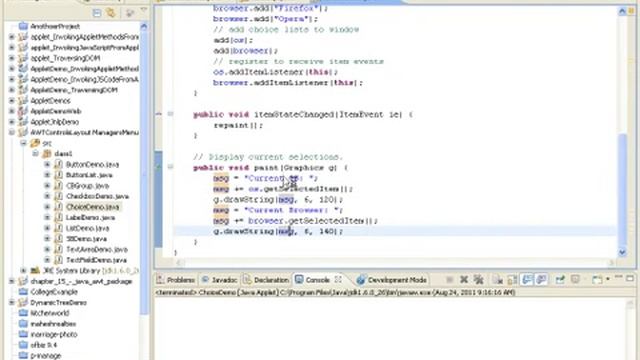The image size is (640, 360).
Task: Expand the AppletDemos project
Action: coord(12,100)
